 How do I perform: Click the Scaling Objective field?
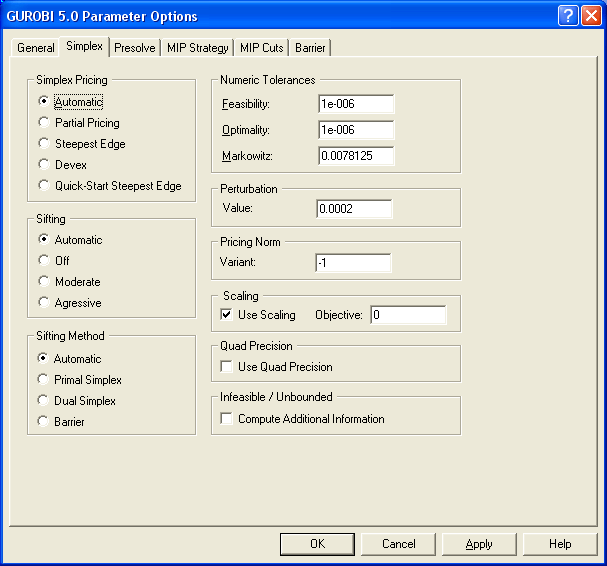point(408,315)
